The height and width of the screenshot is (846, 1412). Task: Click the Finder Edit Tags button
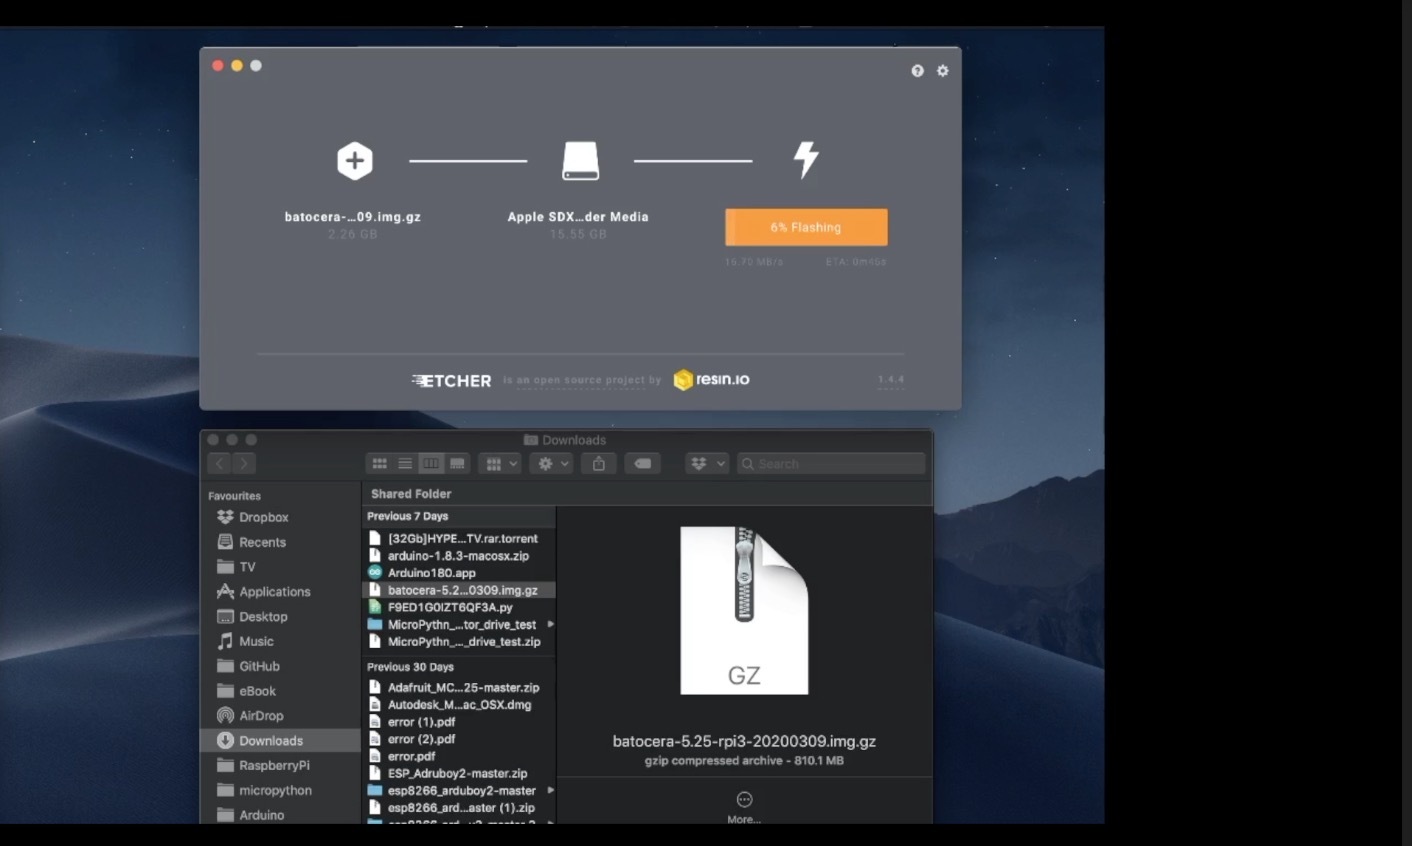tap(643, 464)
